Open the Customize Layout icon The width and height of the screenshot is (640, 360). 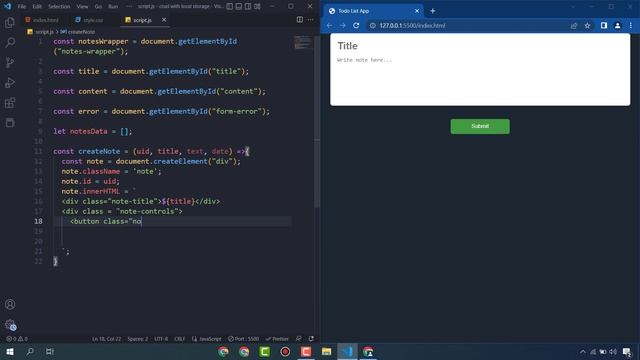257,6
